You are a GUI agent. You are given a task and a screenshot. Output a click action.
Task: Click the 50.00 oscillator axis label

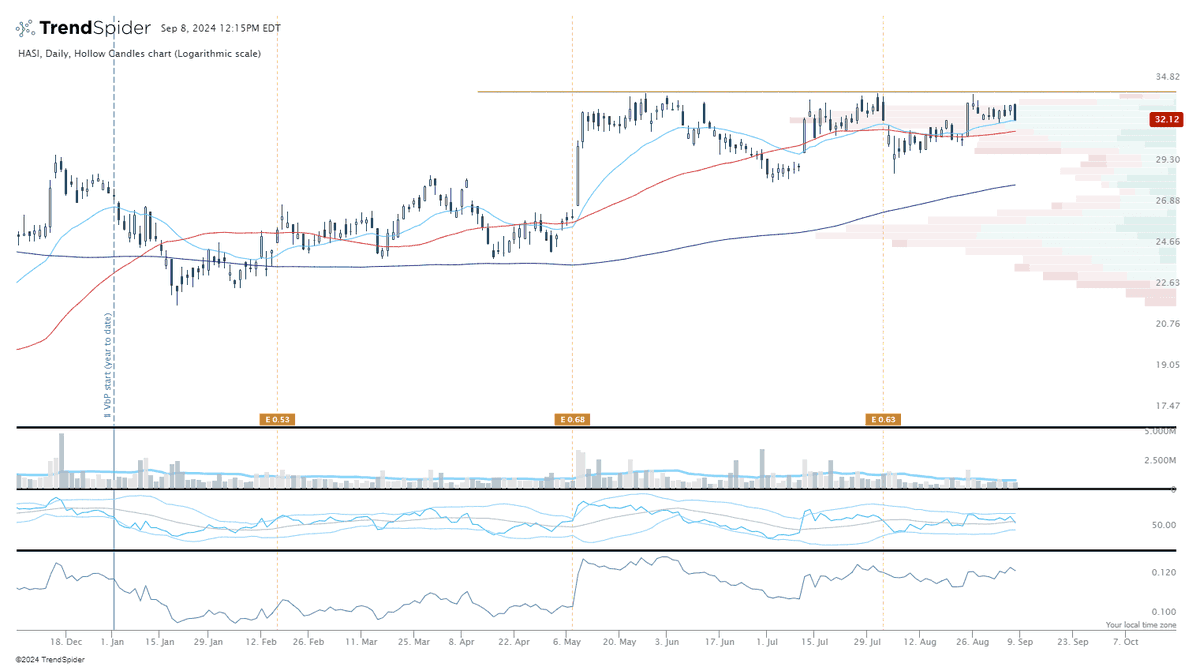[1166, 524]
